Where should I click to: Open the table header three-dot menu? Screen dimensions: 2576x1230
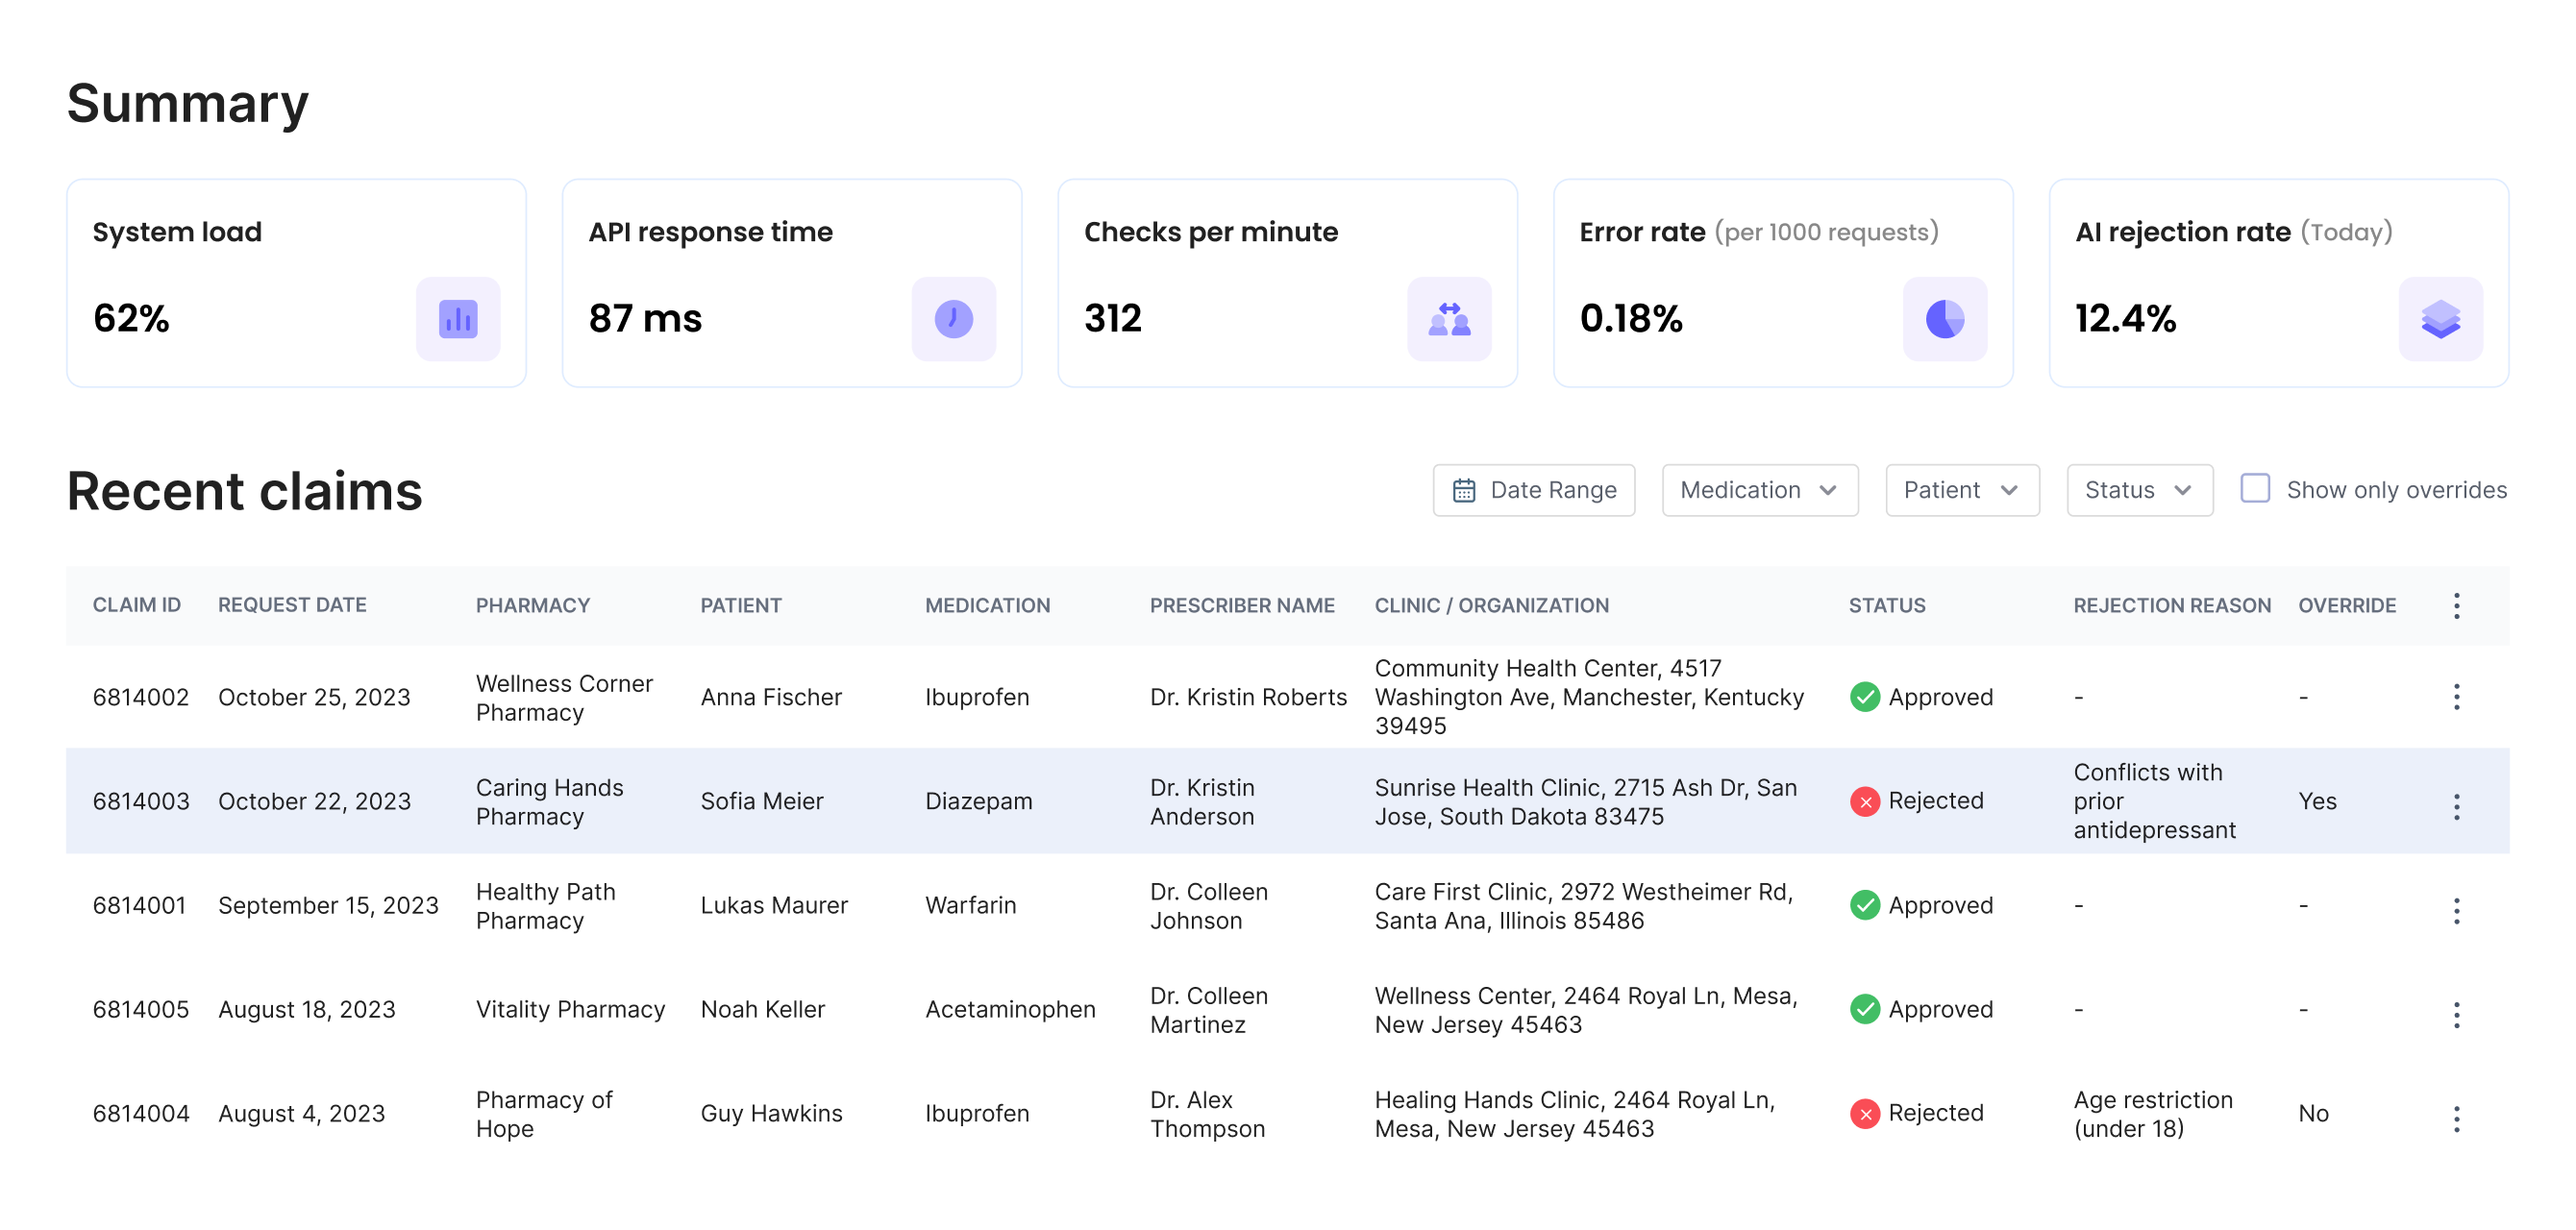point(2456,605)
